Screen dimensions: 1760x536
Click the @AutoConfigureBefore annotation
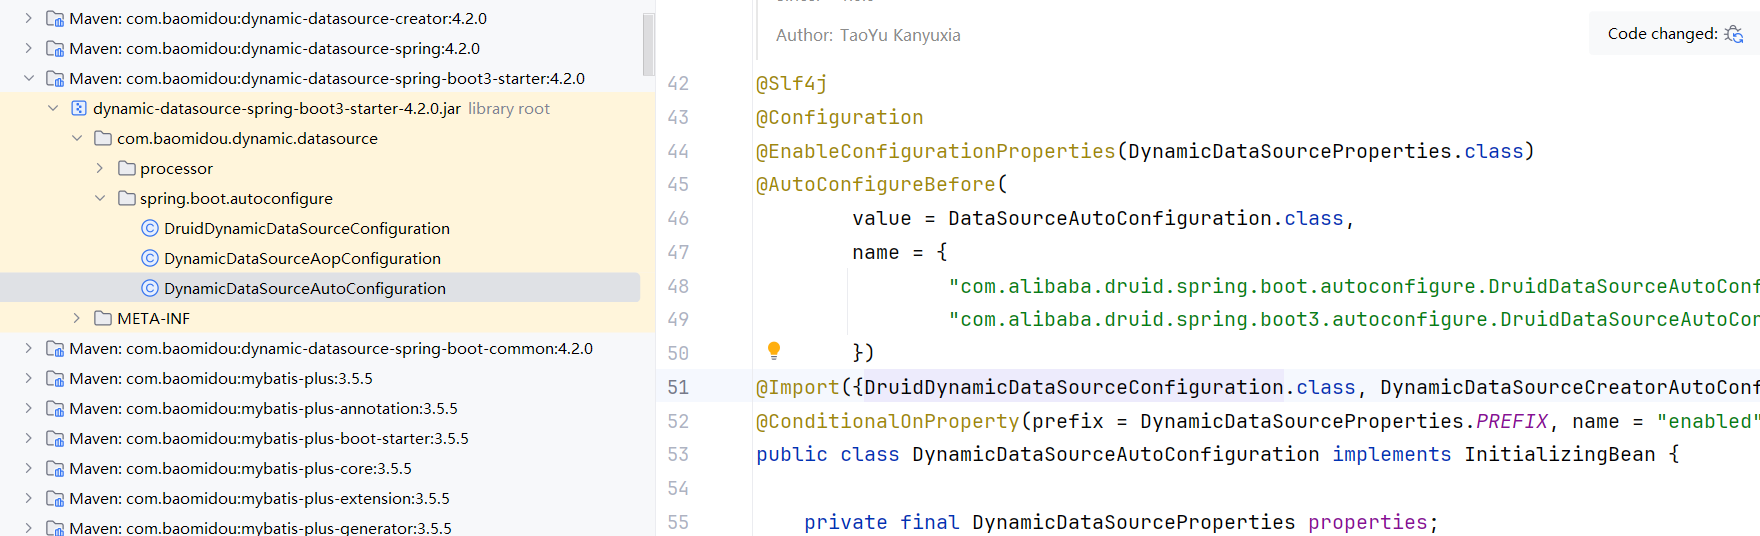(876, 184)
